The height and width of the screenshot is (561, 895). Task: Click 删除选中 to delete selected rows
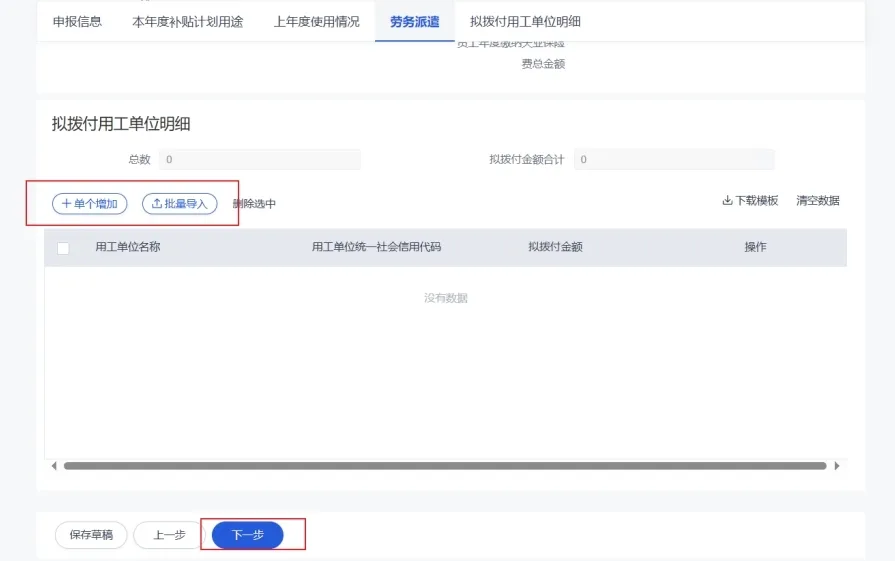coord(254,204)
